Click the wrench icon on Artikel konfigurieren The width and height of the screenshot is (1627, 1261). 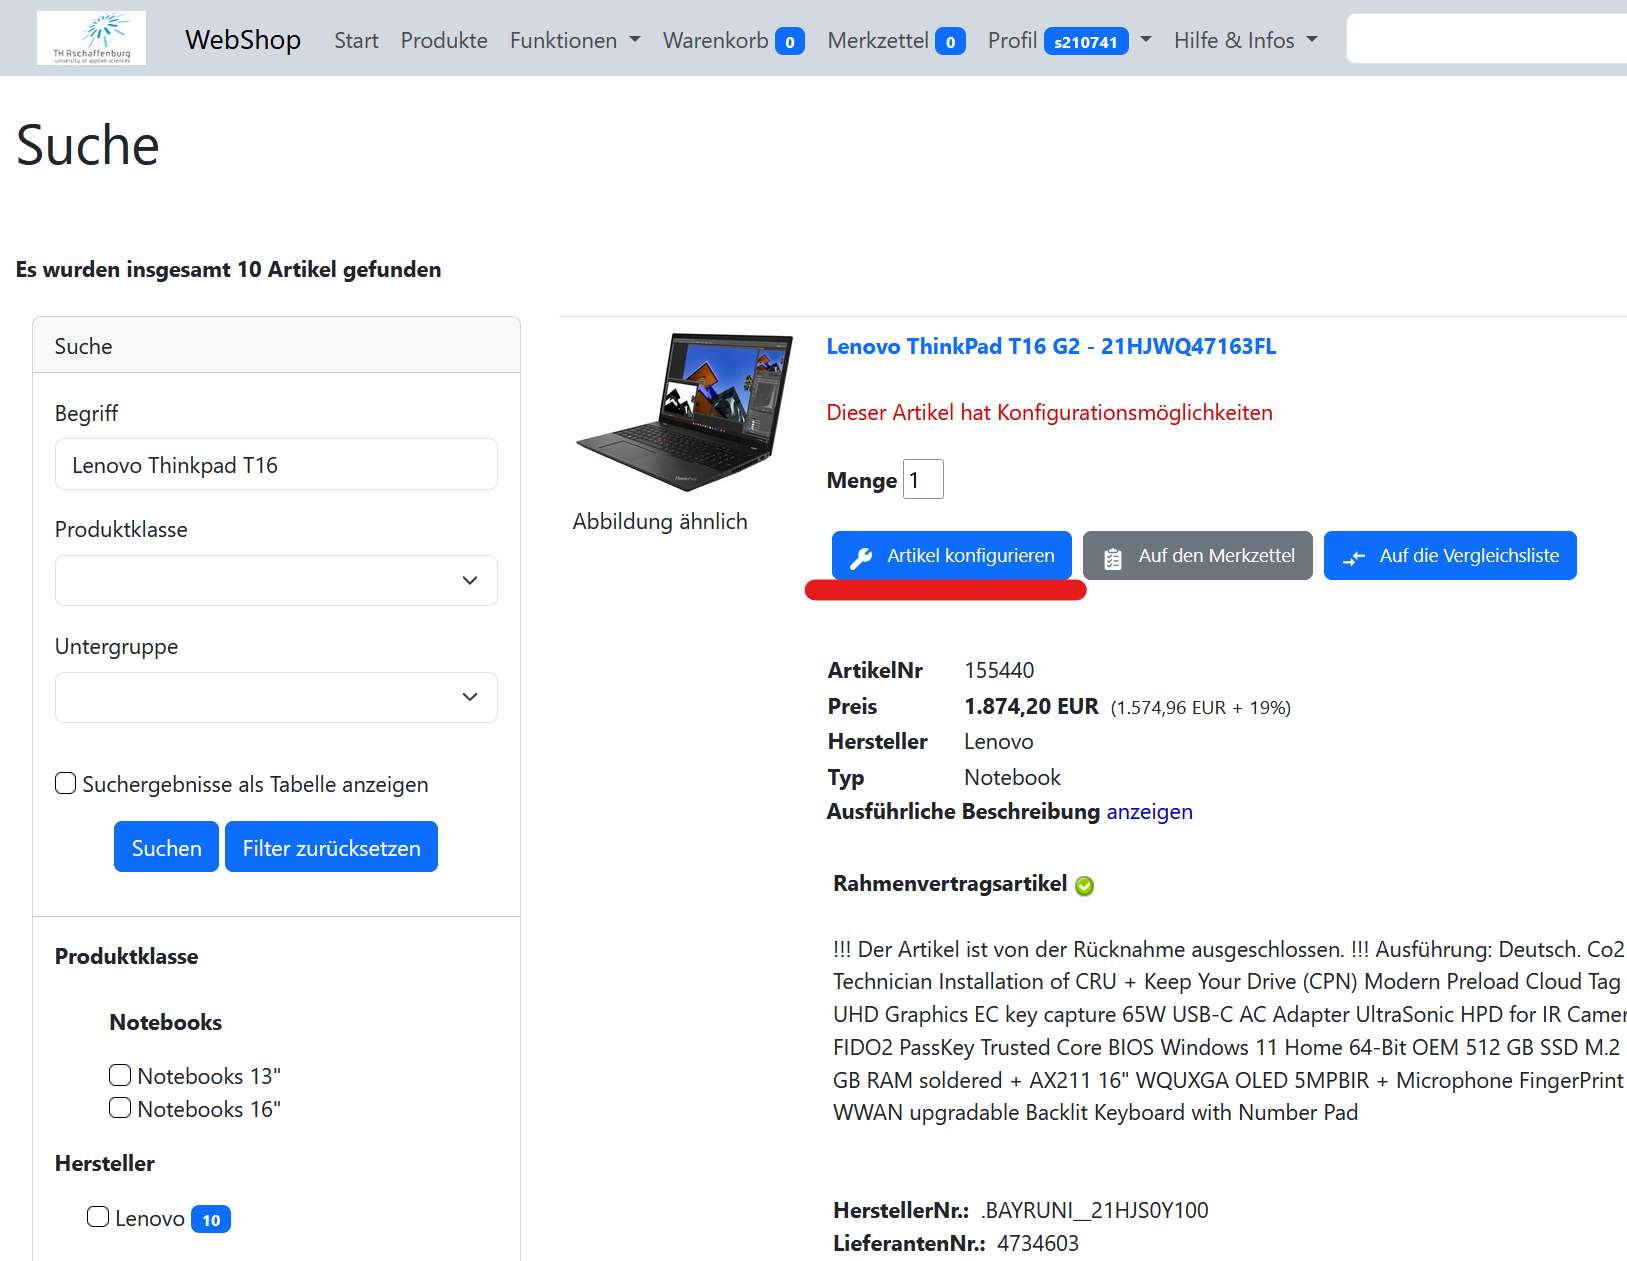[x=861, y=558]
